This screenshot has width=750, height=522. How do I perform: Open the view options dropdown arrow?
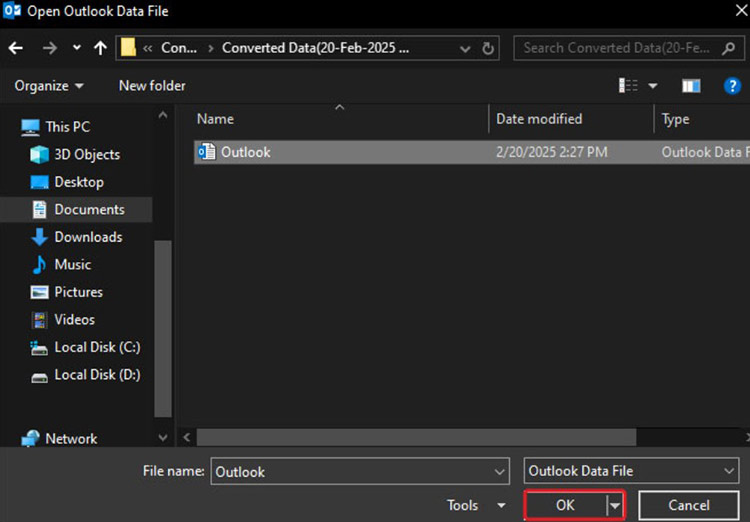point(652,86)
